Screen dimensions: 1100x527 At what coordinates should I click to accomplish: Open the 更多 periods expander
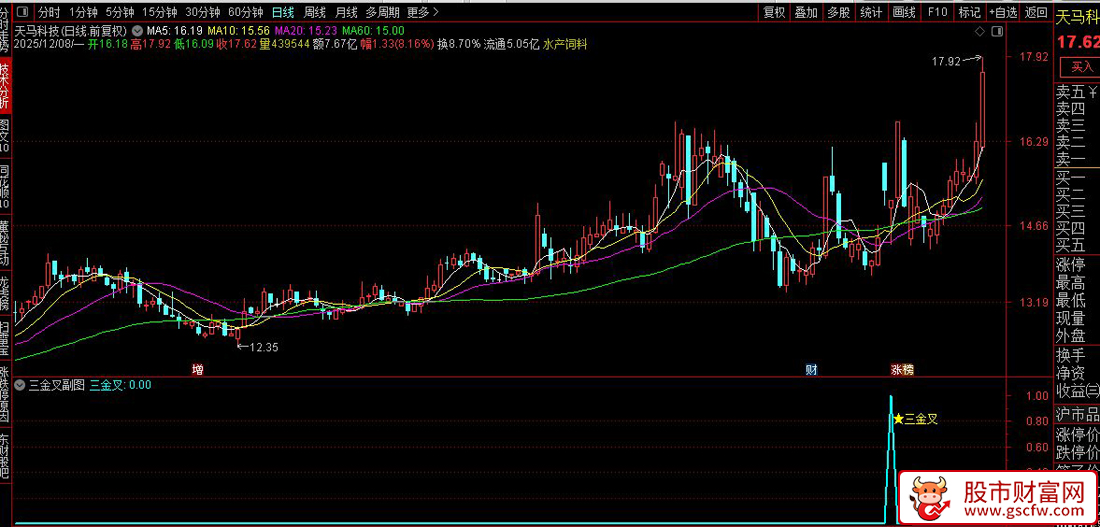click(422, 12)
